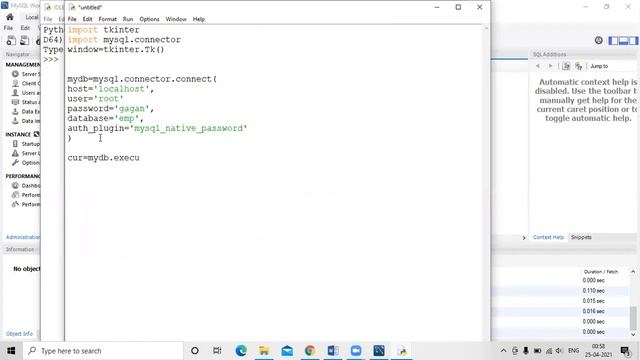Toggle the bottom output panel visibility
The height and width of the screenshot is (360, 640).
coord(623,40)
